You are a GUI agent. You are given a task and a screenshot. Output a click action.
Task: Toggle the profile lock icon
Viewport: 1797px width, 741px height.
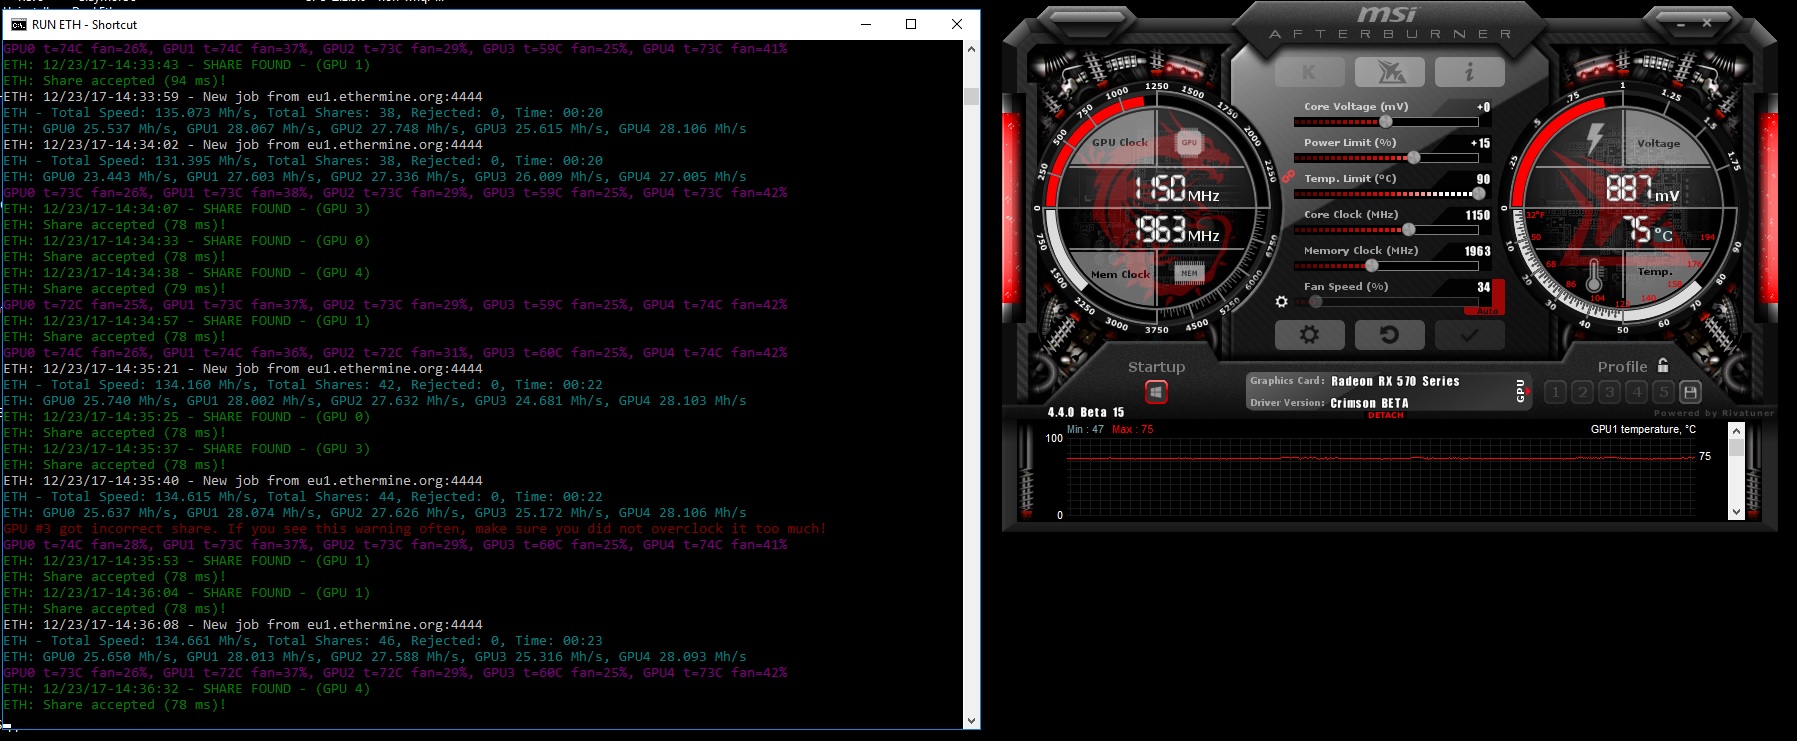pyautogui.click(x=1663, y=366)
